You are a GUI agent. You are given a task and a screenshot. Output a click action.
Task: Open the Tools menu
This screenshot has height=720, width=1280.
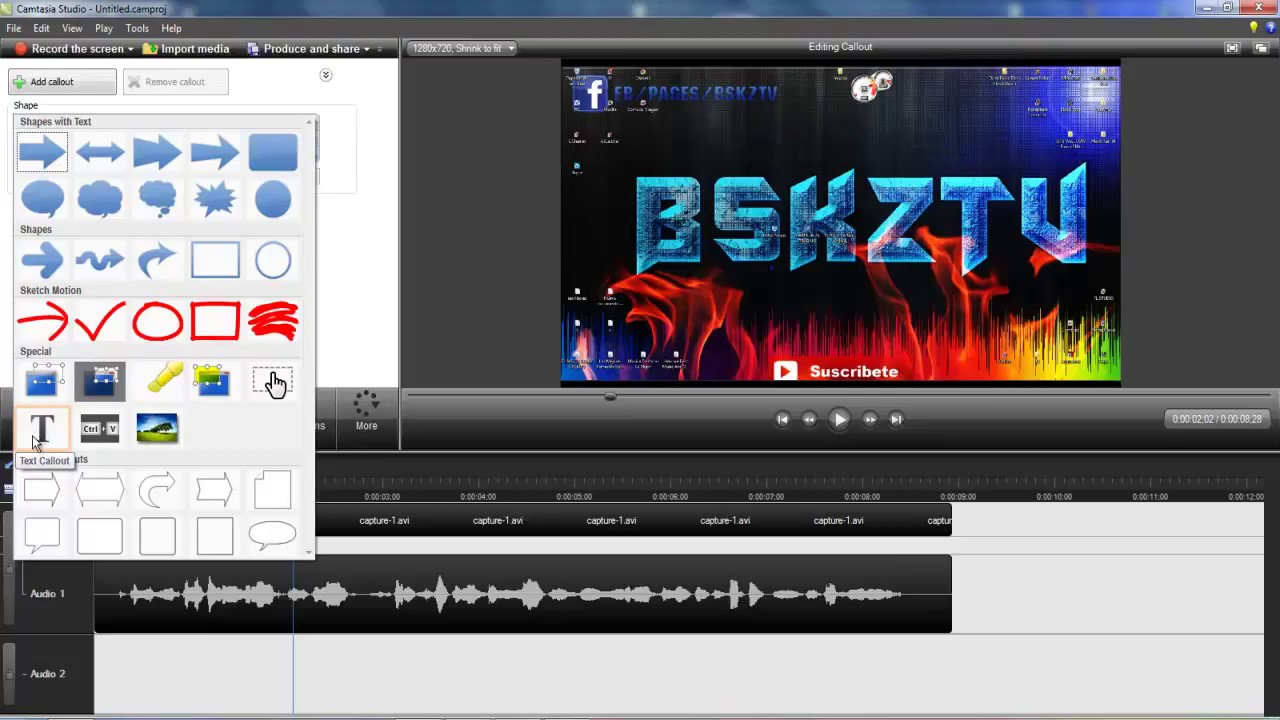pyautogui.click(x=137, y=28)
